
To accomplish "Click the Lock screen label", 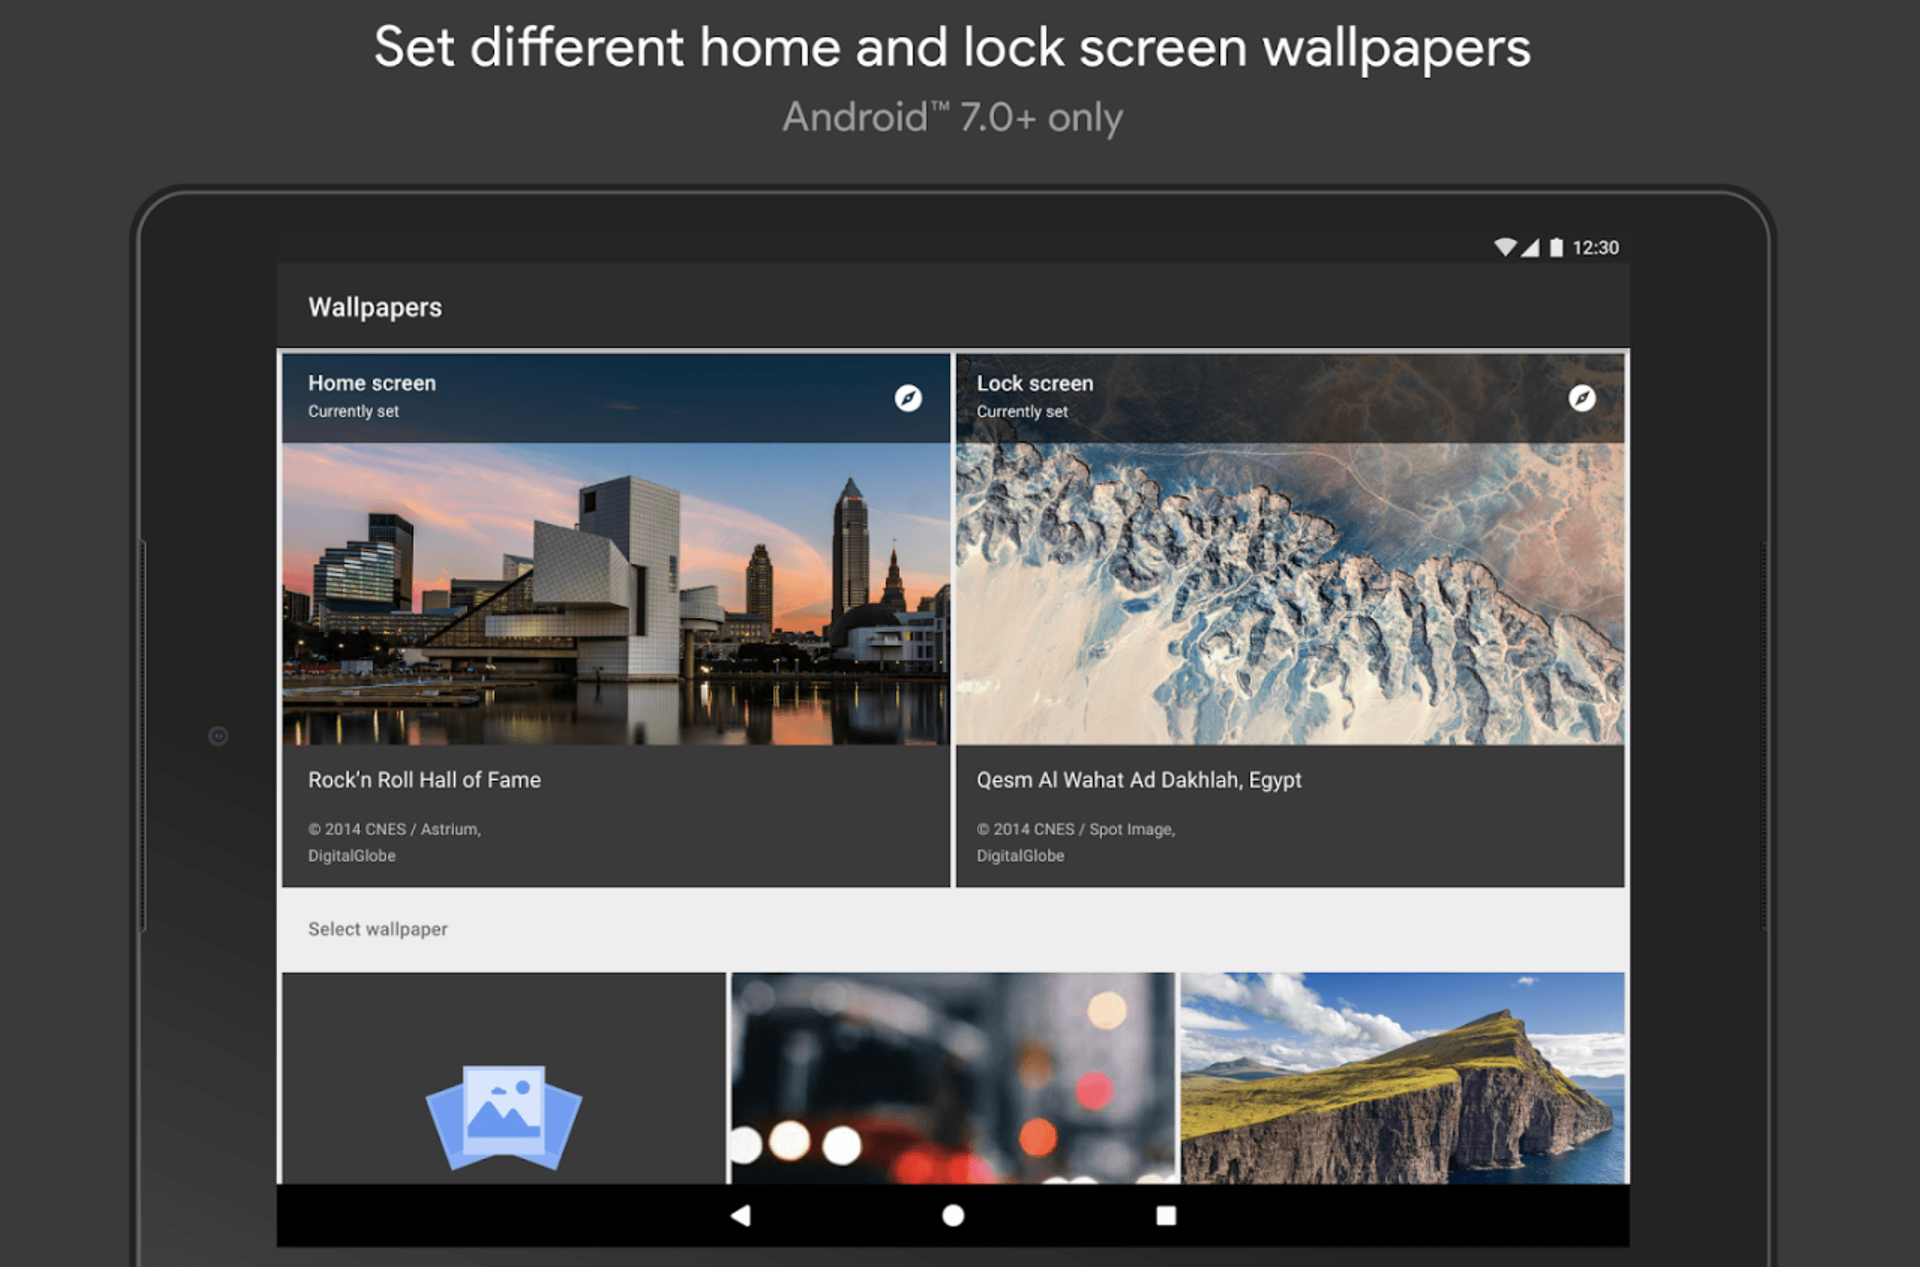I will pos(1035,383).
